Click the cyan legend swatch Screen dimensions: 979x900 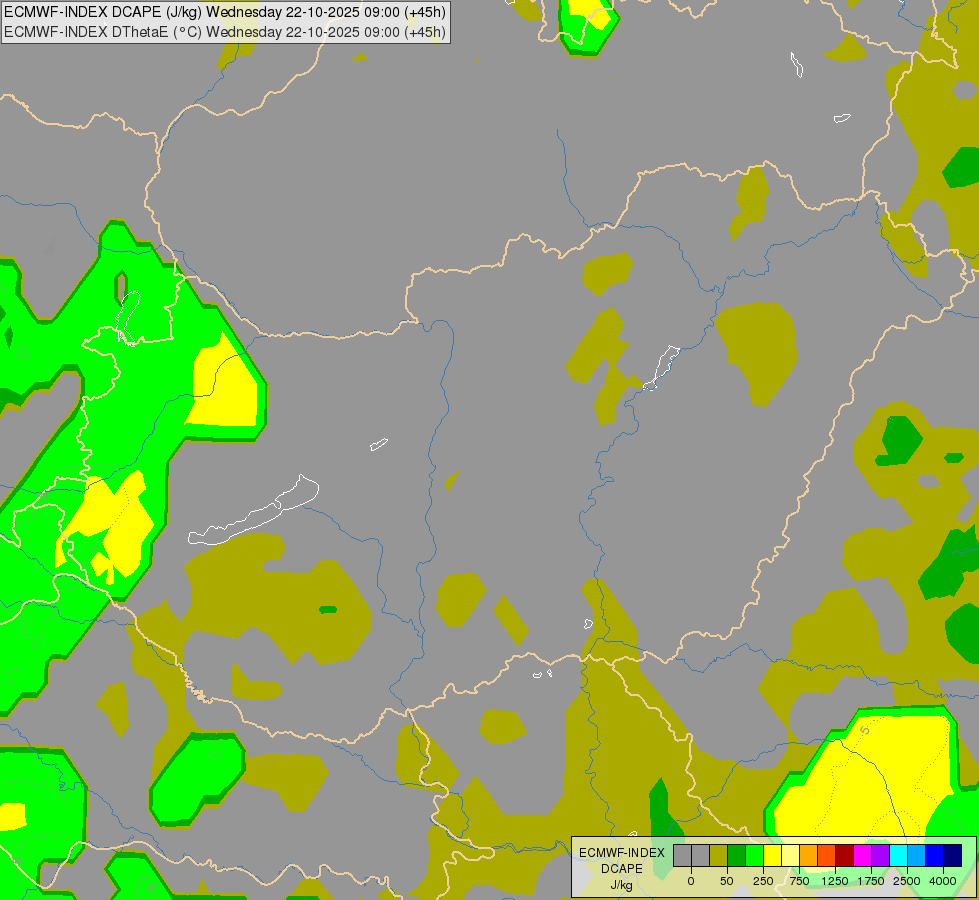click(898, 855)
